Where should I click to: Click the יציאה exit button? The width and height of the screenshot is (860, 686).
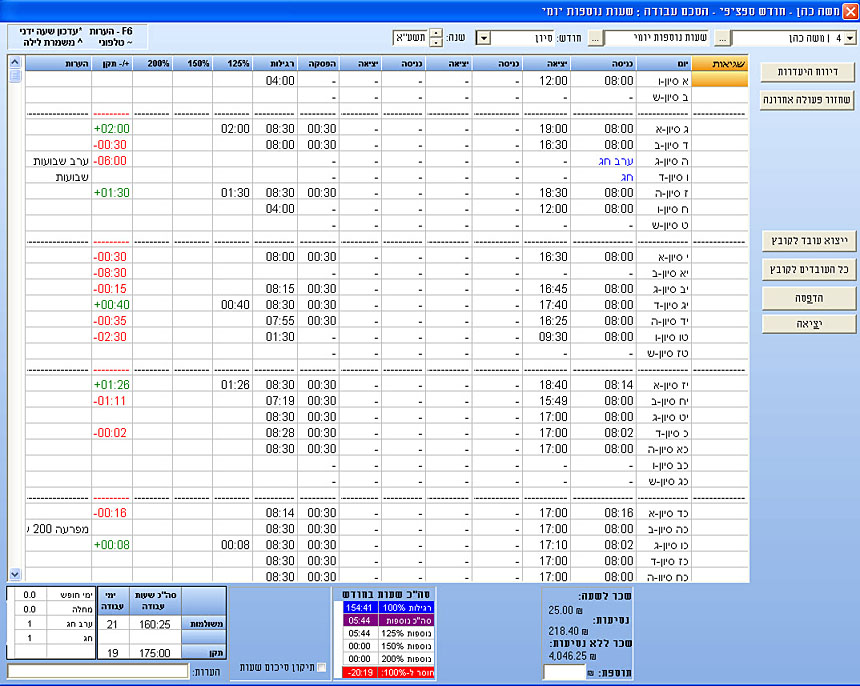pyautogui.click(x=807, y=324)
